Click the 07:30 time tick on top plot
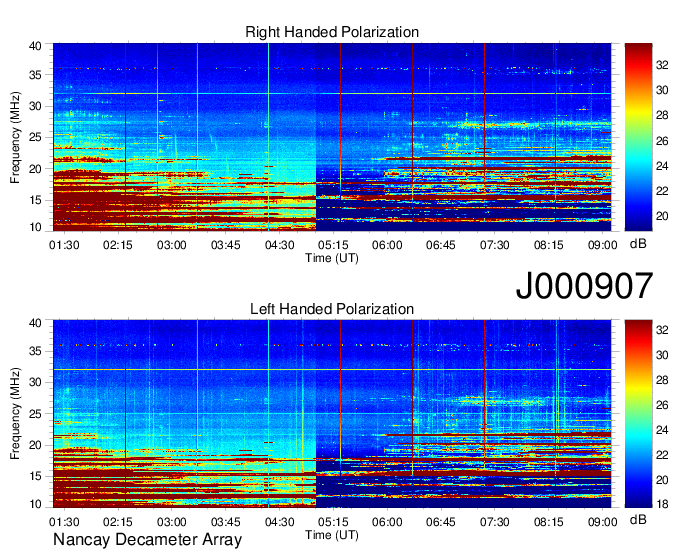The image size is (680, 552). tap(495, 245)
